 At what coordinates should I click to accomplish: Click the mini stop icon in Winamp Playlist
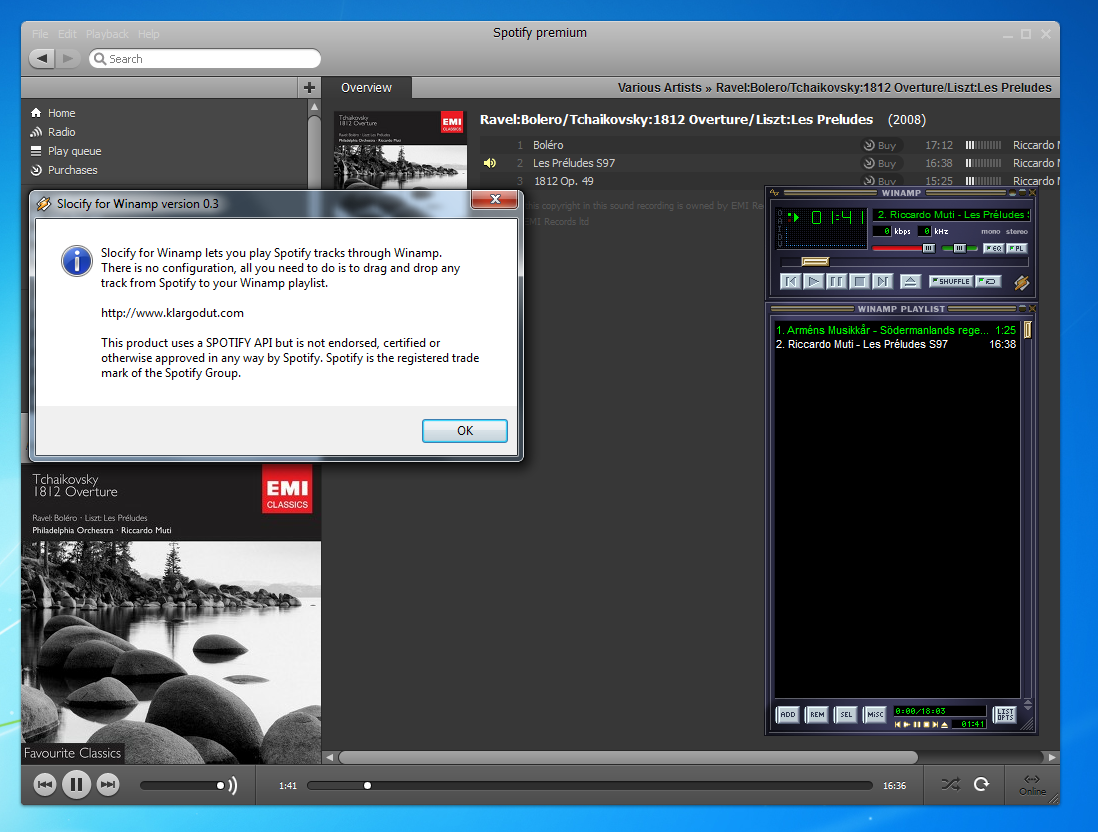[926, 724]
